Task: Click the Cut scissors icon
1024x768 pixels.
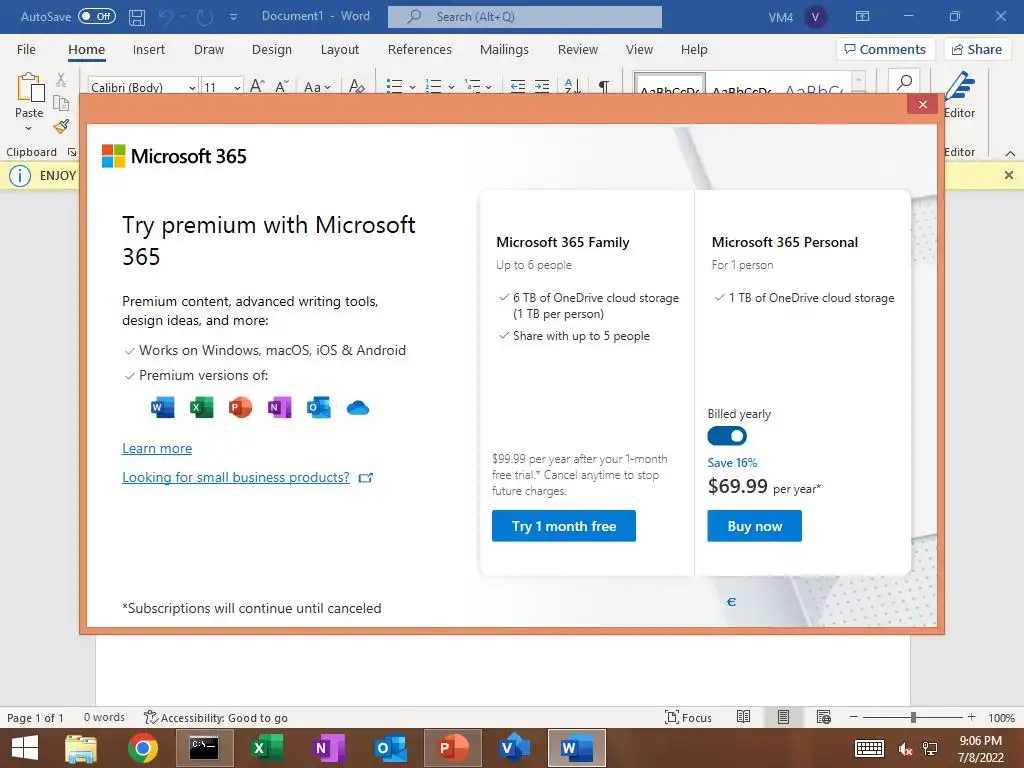Action: (61, 80)
